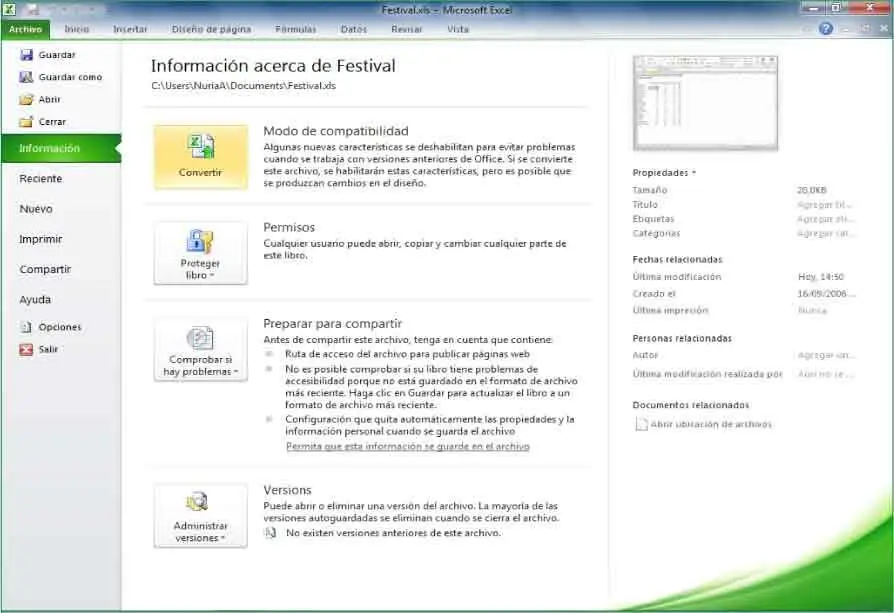The width and height of the screenshot is (894, 613).
Task: Switch to the Insertar ribbon tab
Action: click(130, 29)
